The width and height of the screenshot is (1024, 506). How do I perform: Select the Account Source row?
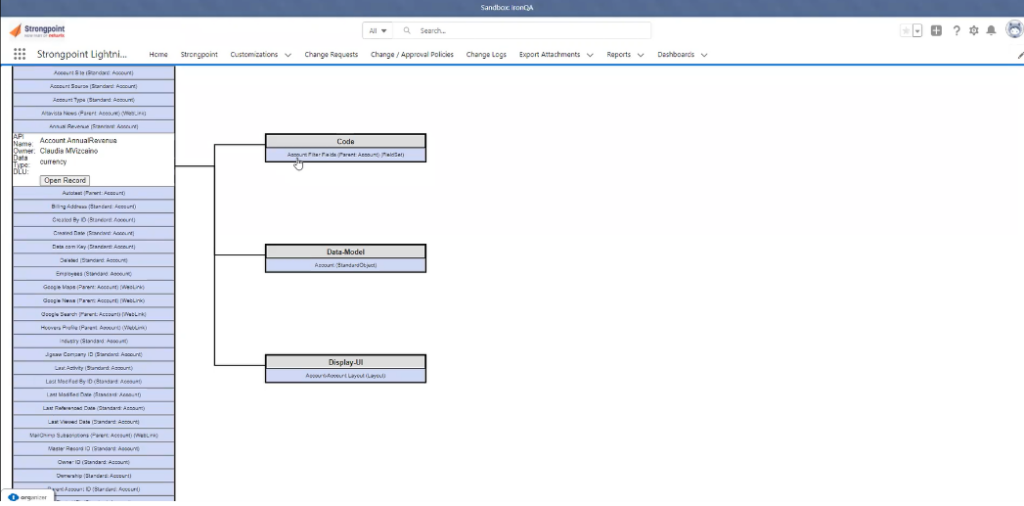click(x=93, y=86)
